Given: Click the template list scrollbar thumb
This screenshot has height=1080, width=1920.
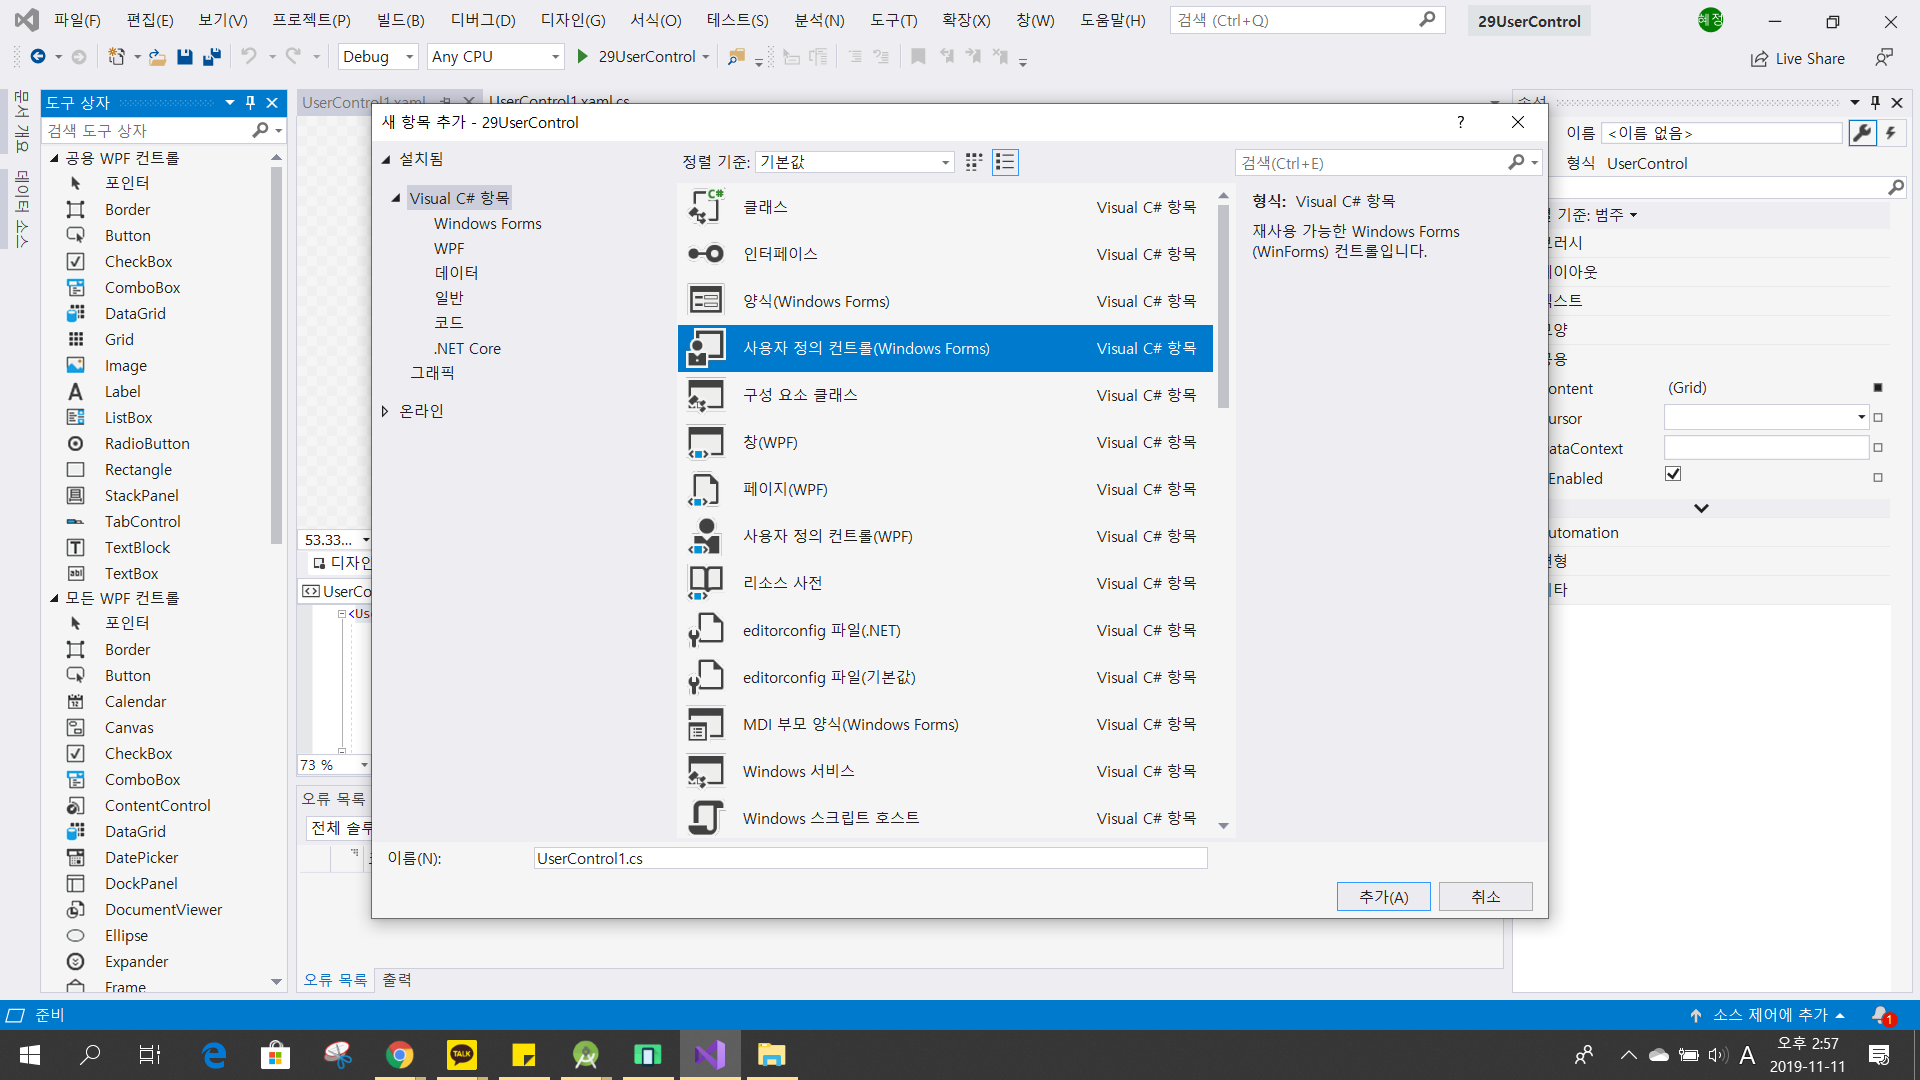Looking at the screenshot, I should tap(1223, 305).
